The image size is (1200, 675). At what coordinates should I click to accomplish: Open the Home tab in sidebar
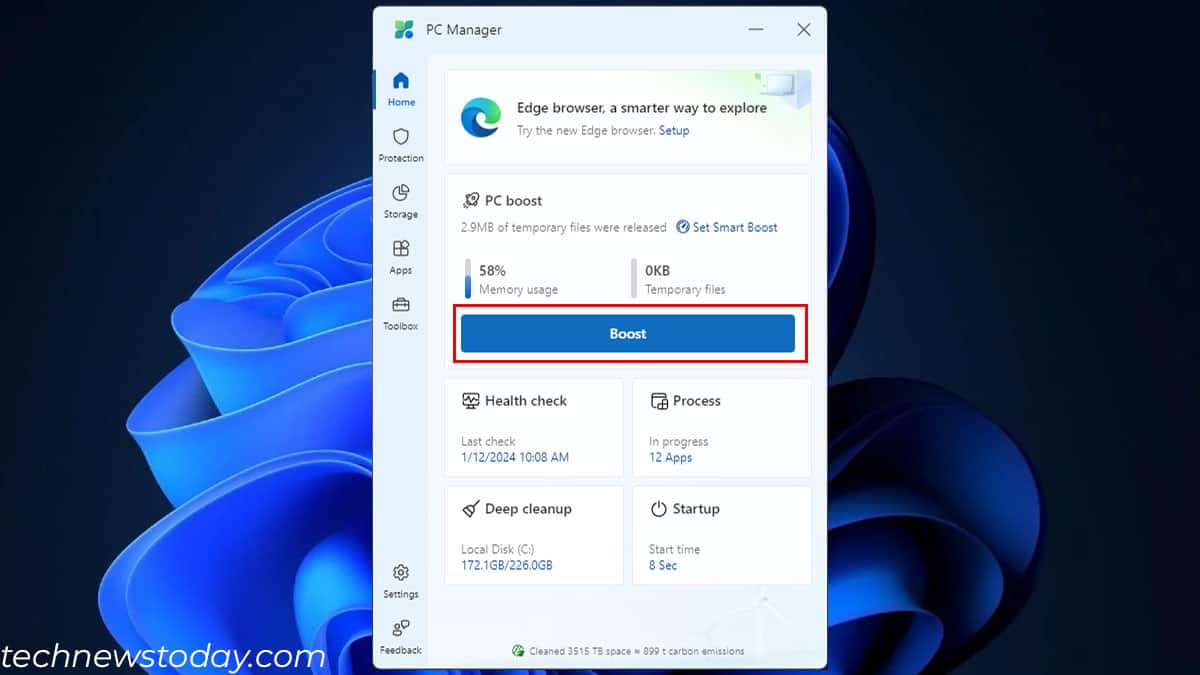tap(401, 89)
